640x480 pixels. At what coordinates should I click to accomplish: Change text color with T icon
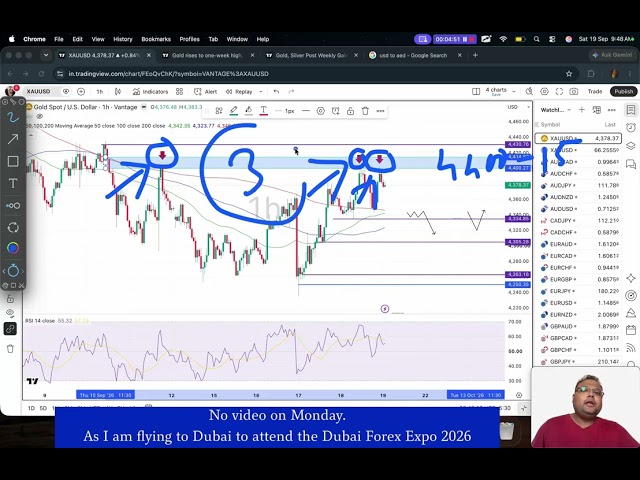264,111
